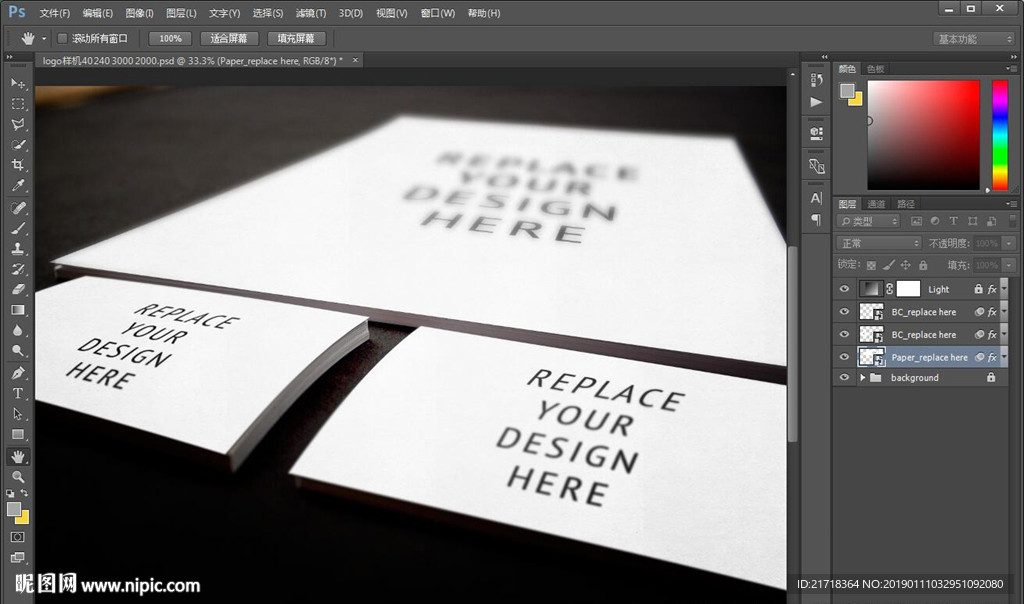Viewport: 1024px width, 604px height.
Task: Select the Healing Brush tool
Action: click(x=18, y=208)
